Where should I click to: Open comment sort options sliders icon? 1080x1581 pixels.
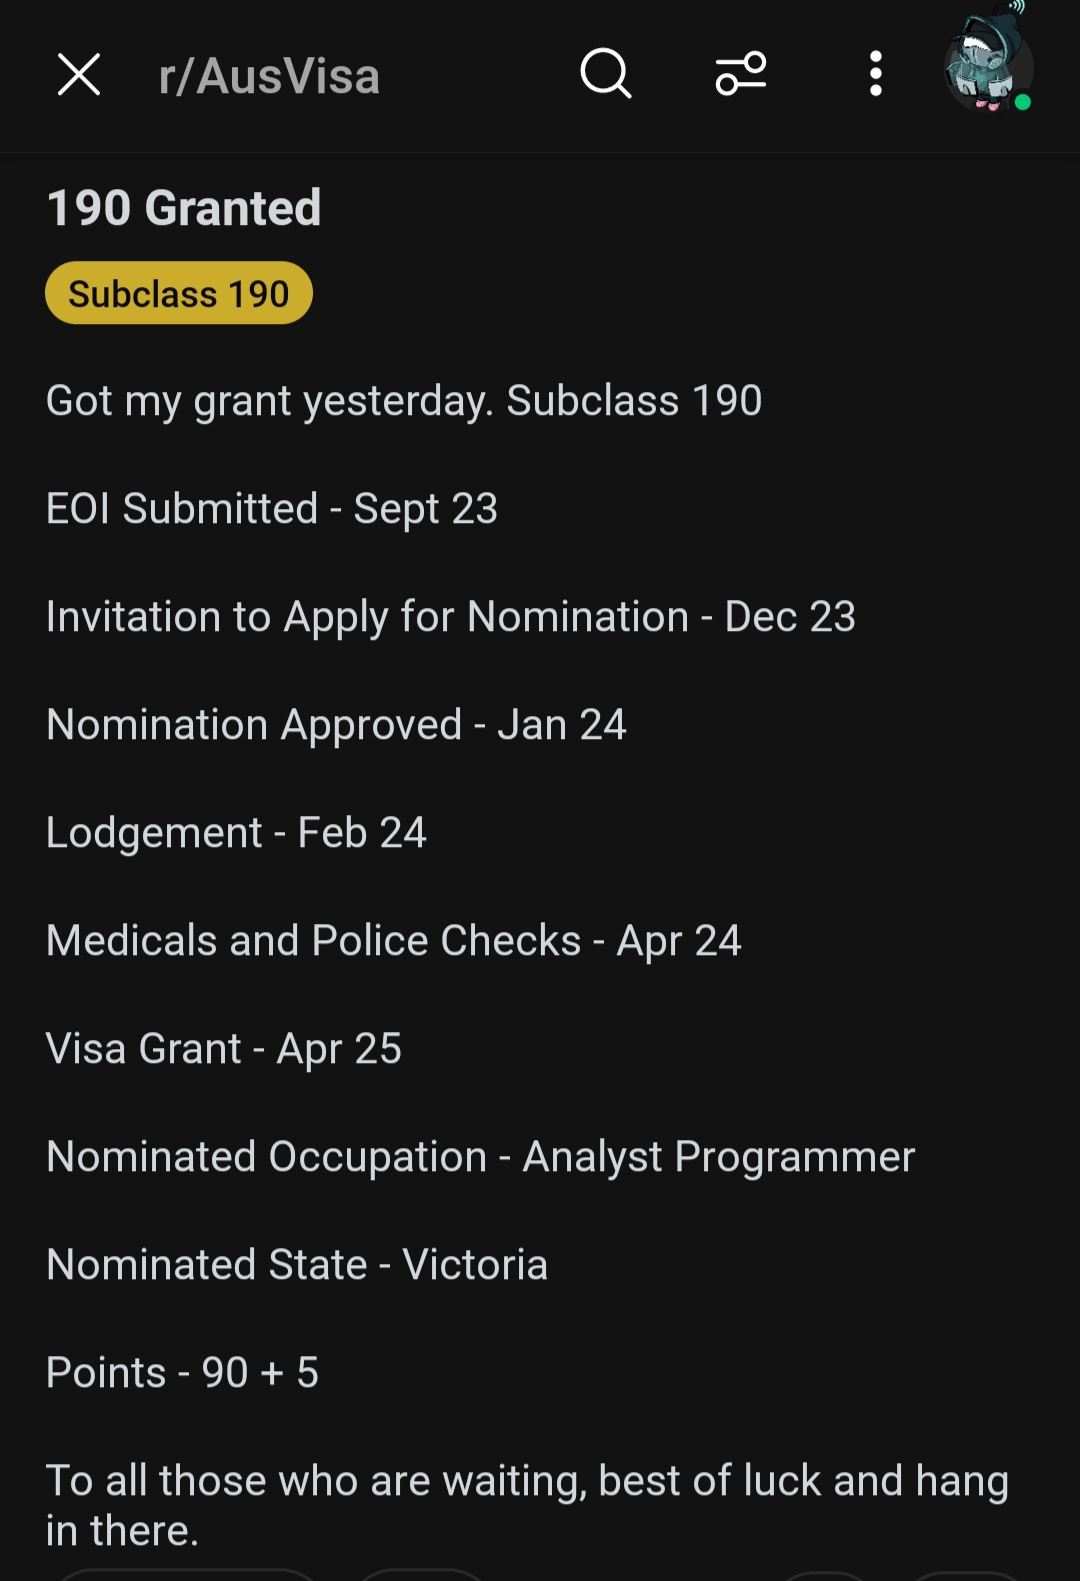coord(741,74)
